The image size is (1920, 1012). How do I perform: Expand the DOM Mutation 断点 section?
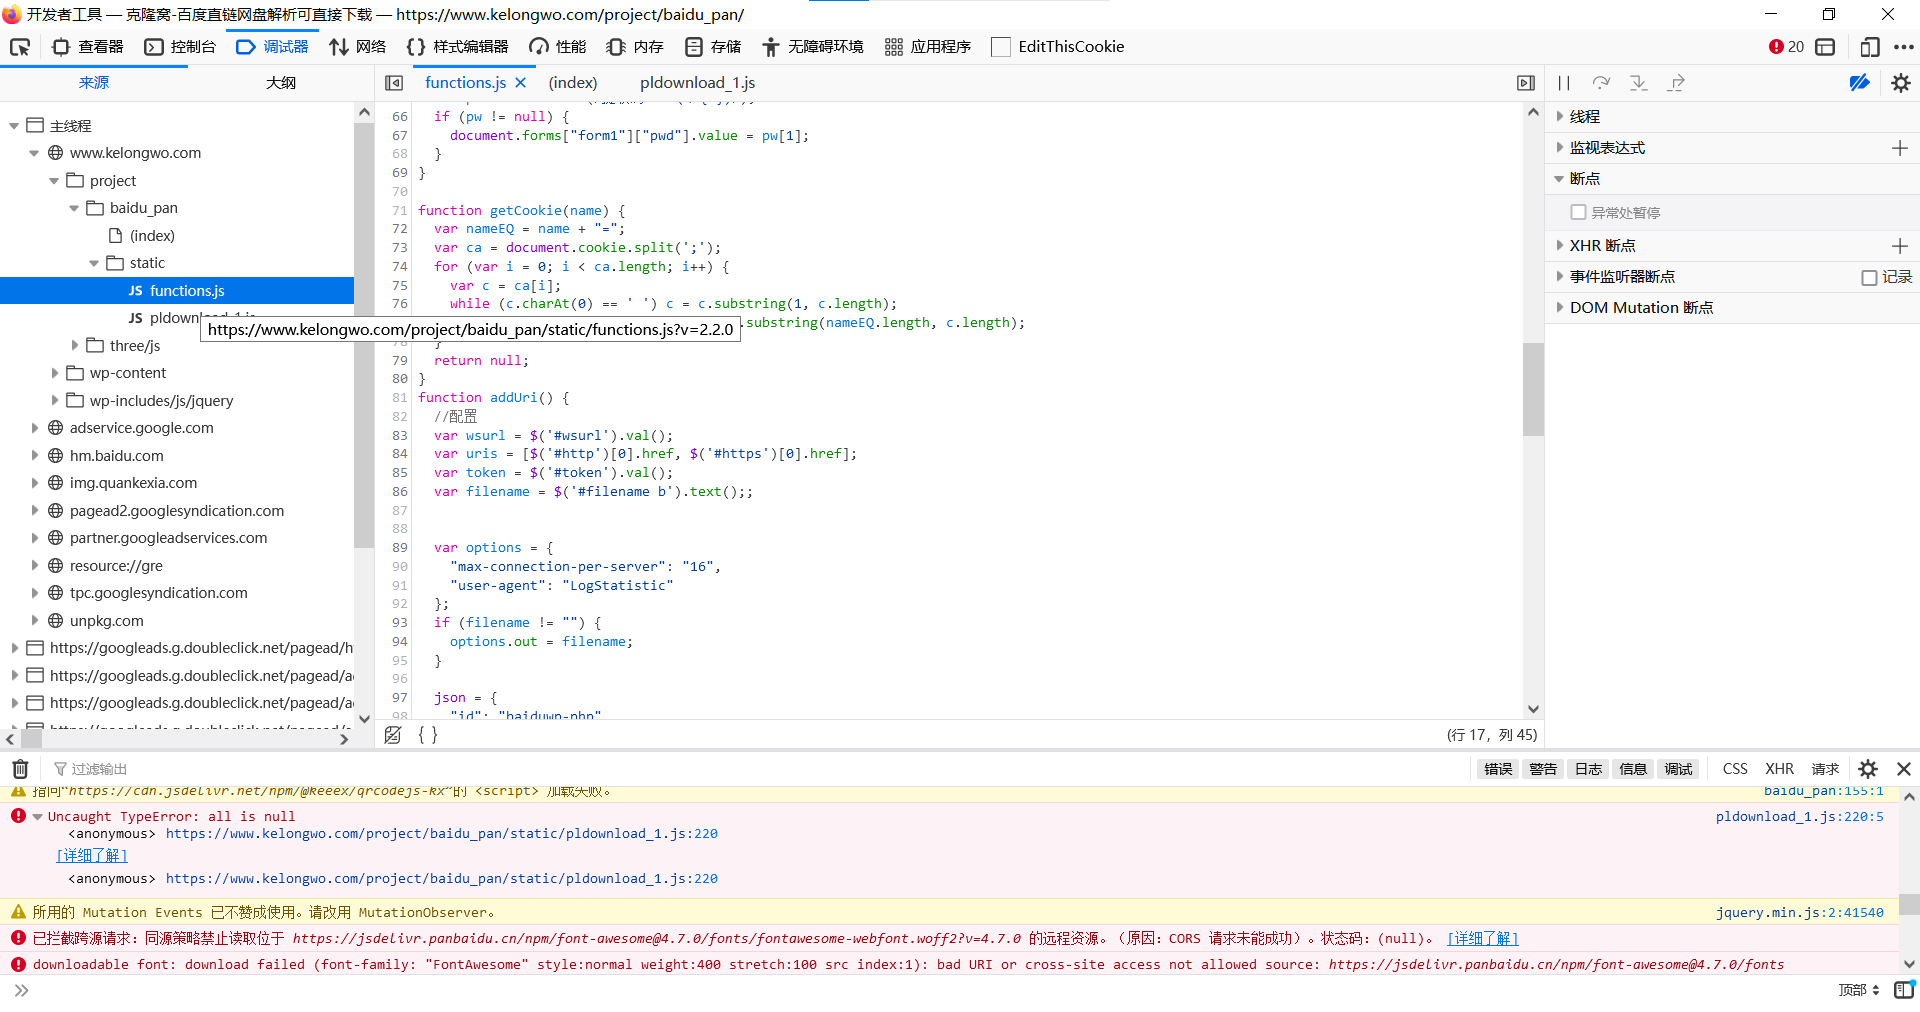pyautogui.click(x=1561, y=307)
